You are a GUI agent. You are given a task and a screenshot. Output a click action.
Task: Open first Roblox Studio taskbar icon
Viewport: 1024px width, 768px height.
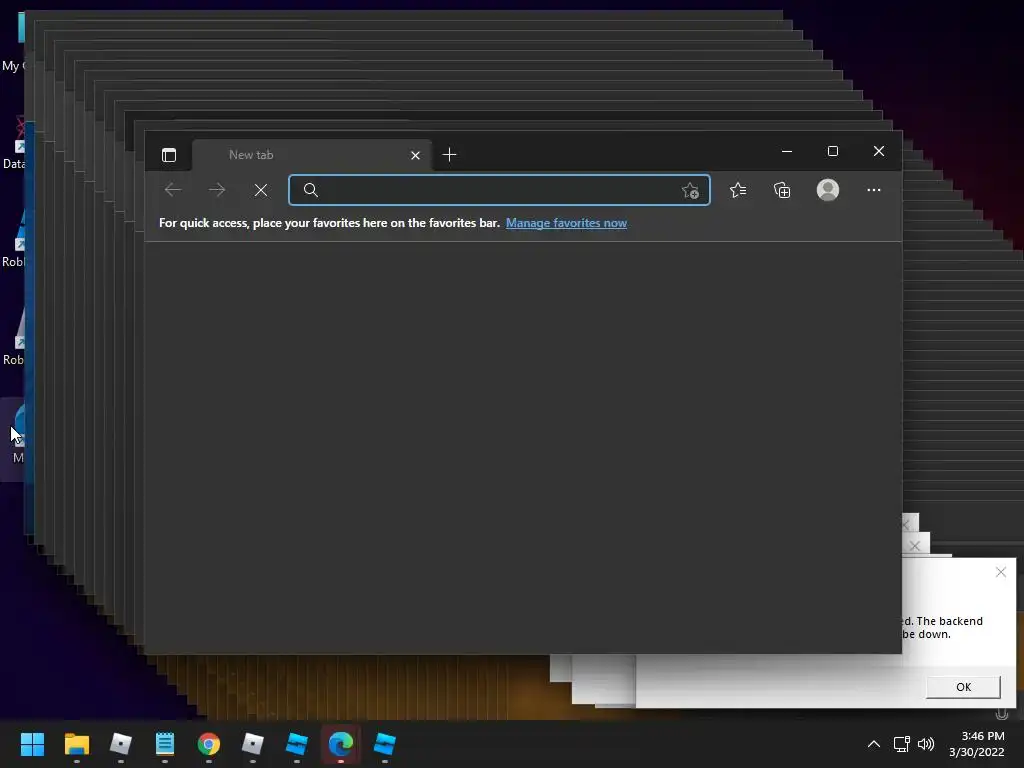coord(297,744)
